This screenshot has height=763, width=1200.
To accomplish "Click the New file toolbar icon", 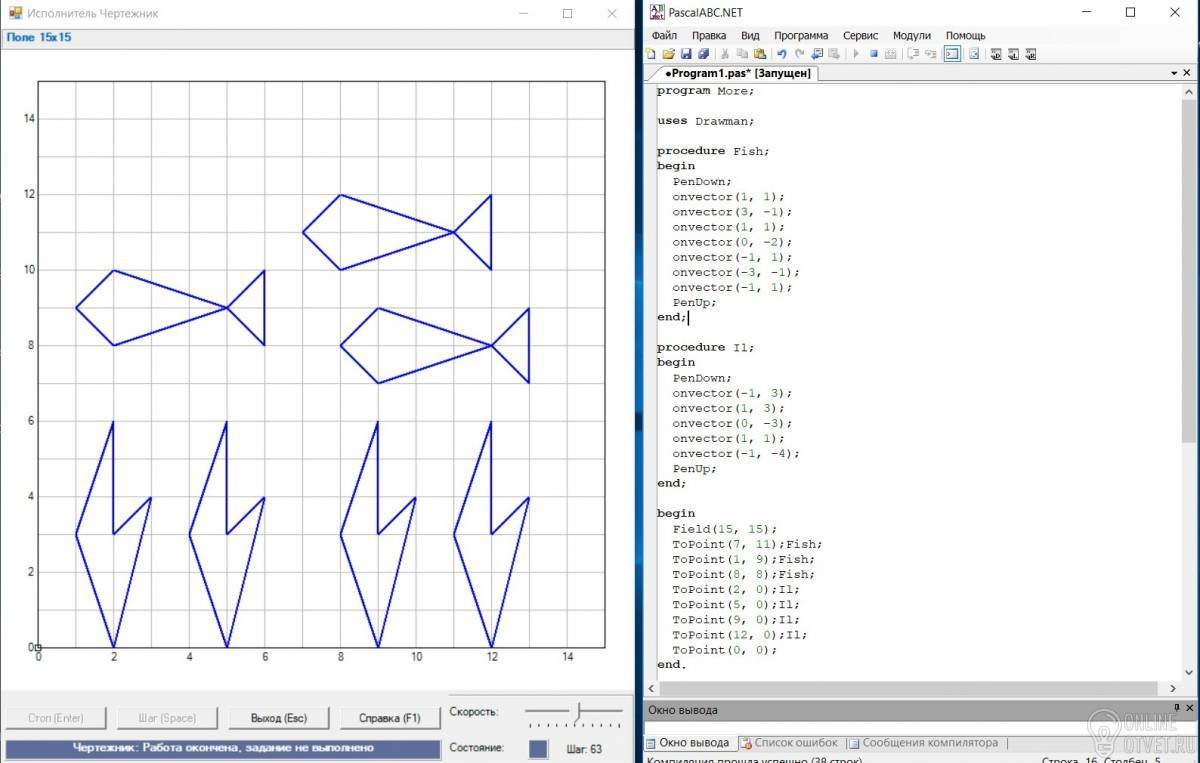I will [650, 54].
